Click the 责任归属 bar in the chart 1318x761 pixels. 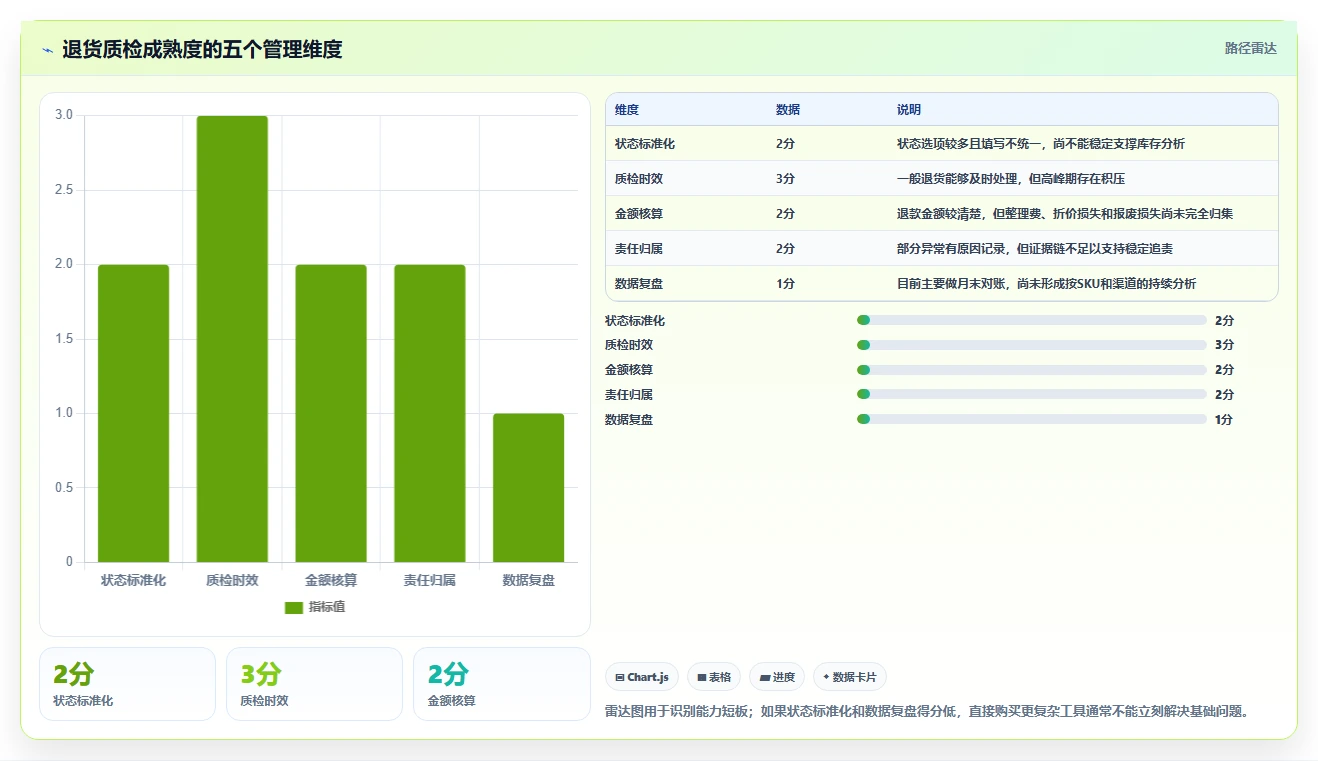430,413
